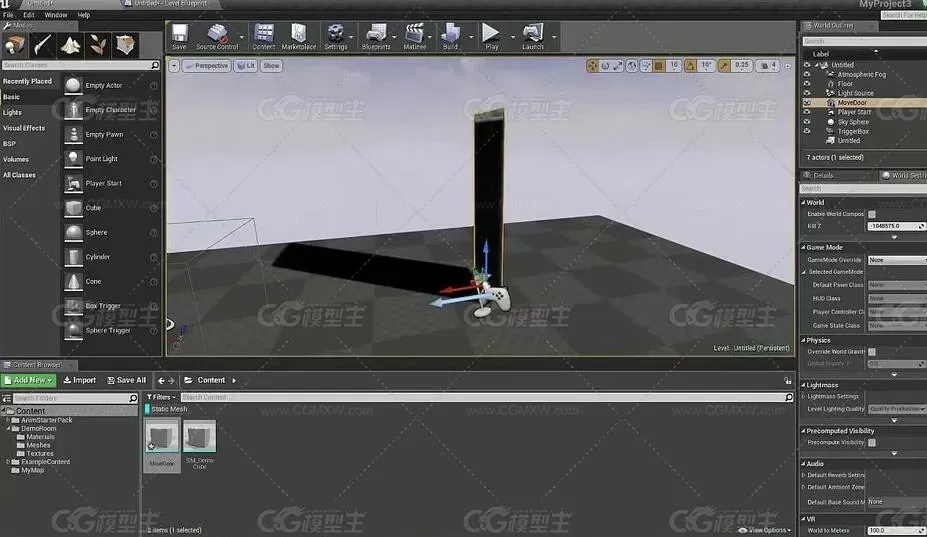Toggle grid snapping in viewport
The height and width of the screenshot is (537, 927).
(659, 66)
